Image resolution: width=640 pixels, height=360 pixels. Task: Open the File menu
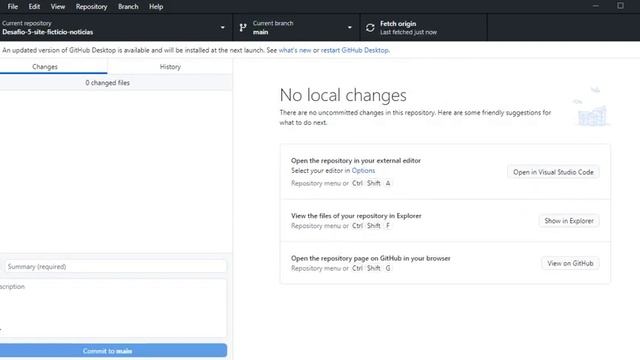(x=13, y=7)
